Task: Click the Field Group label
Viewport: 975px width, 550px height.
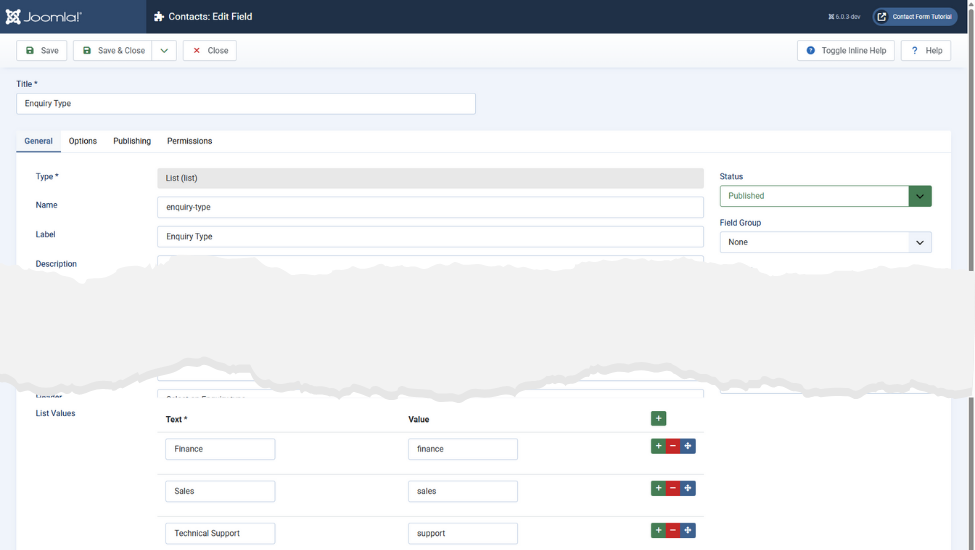Action: coord(740,222)
